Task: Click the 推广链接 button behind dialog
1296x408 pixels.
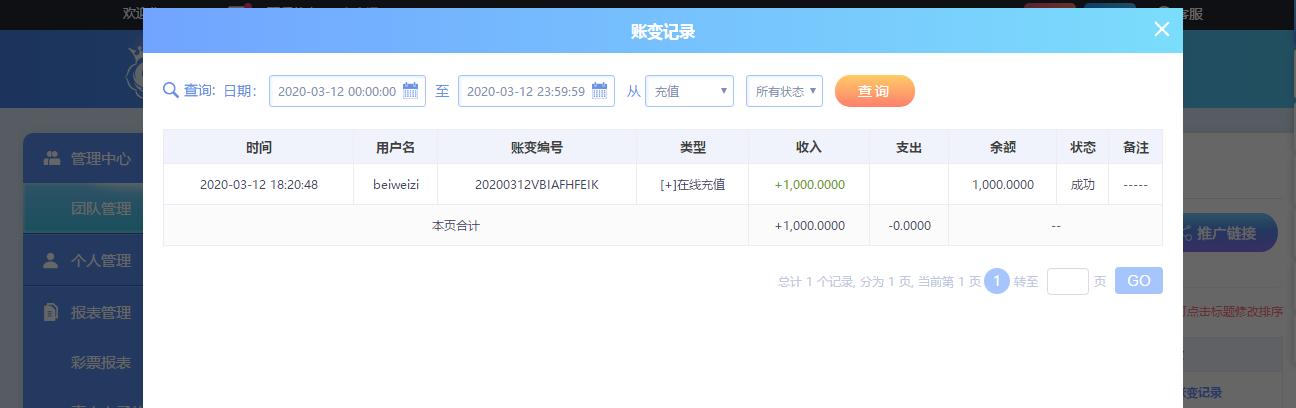Action: [x=1229, y=234]
